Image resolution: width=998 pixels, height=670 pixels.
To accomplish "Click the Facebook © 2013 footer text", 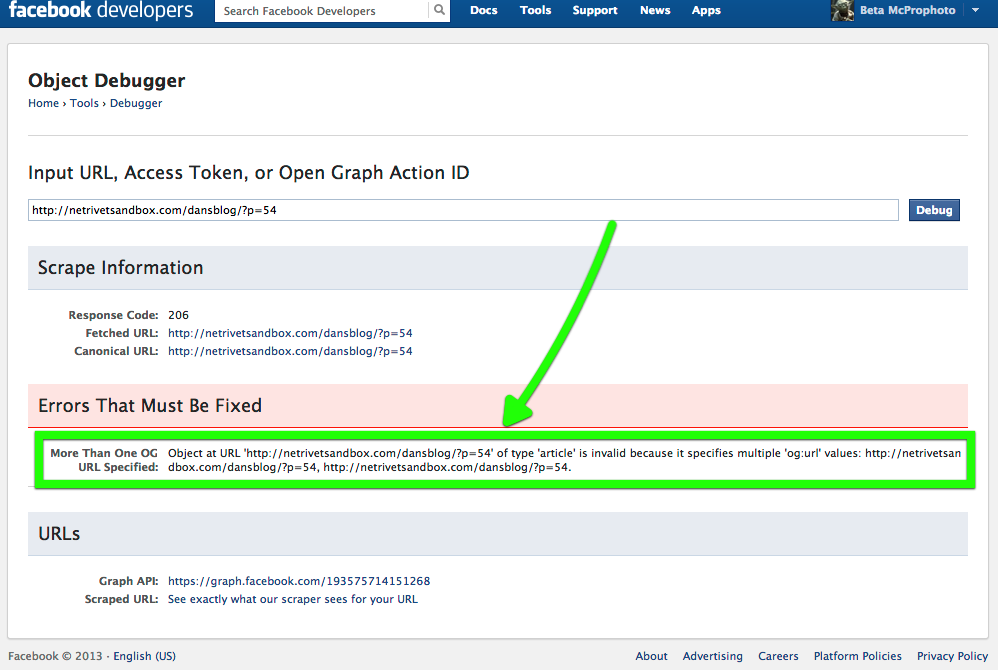I will tap(55, 656).
